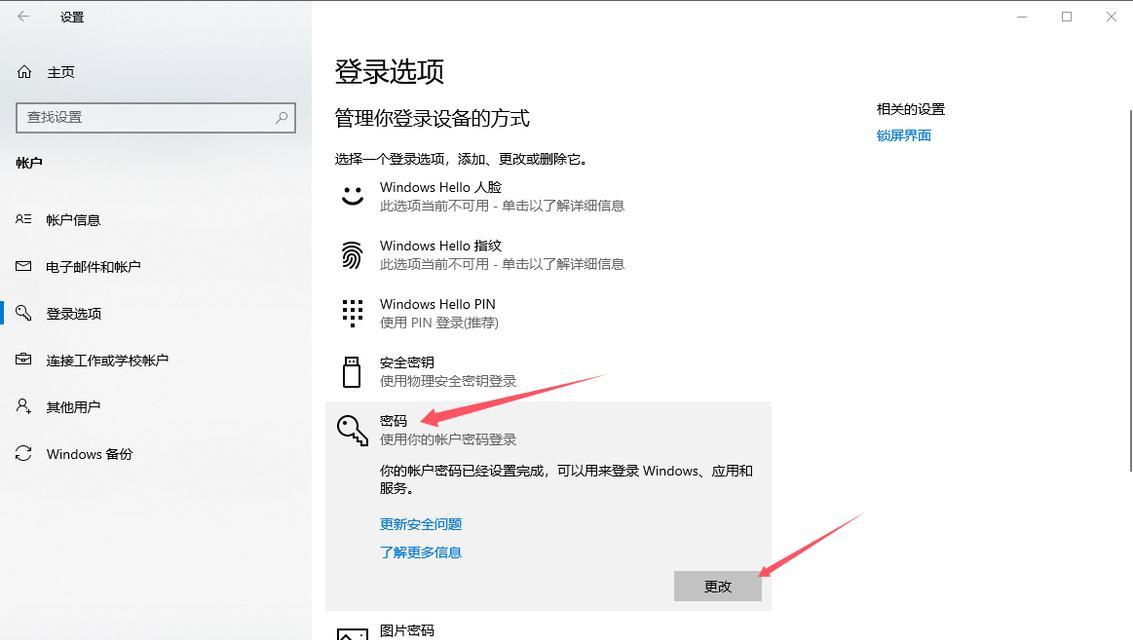
Task: Click the 更改 password button
Action: coord(718,586)
